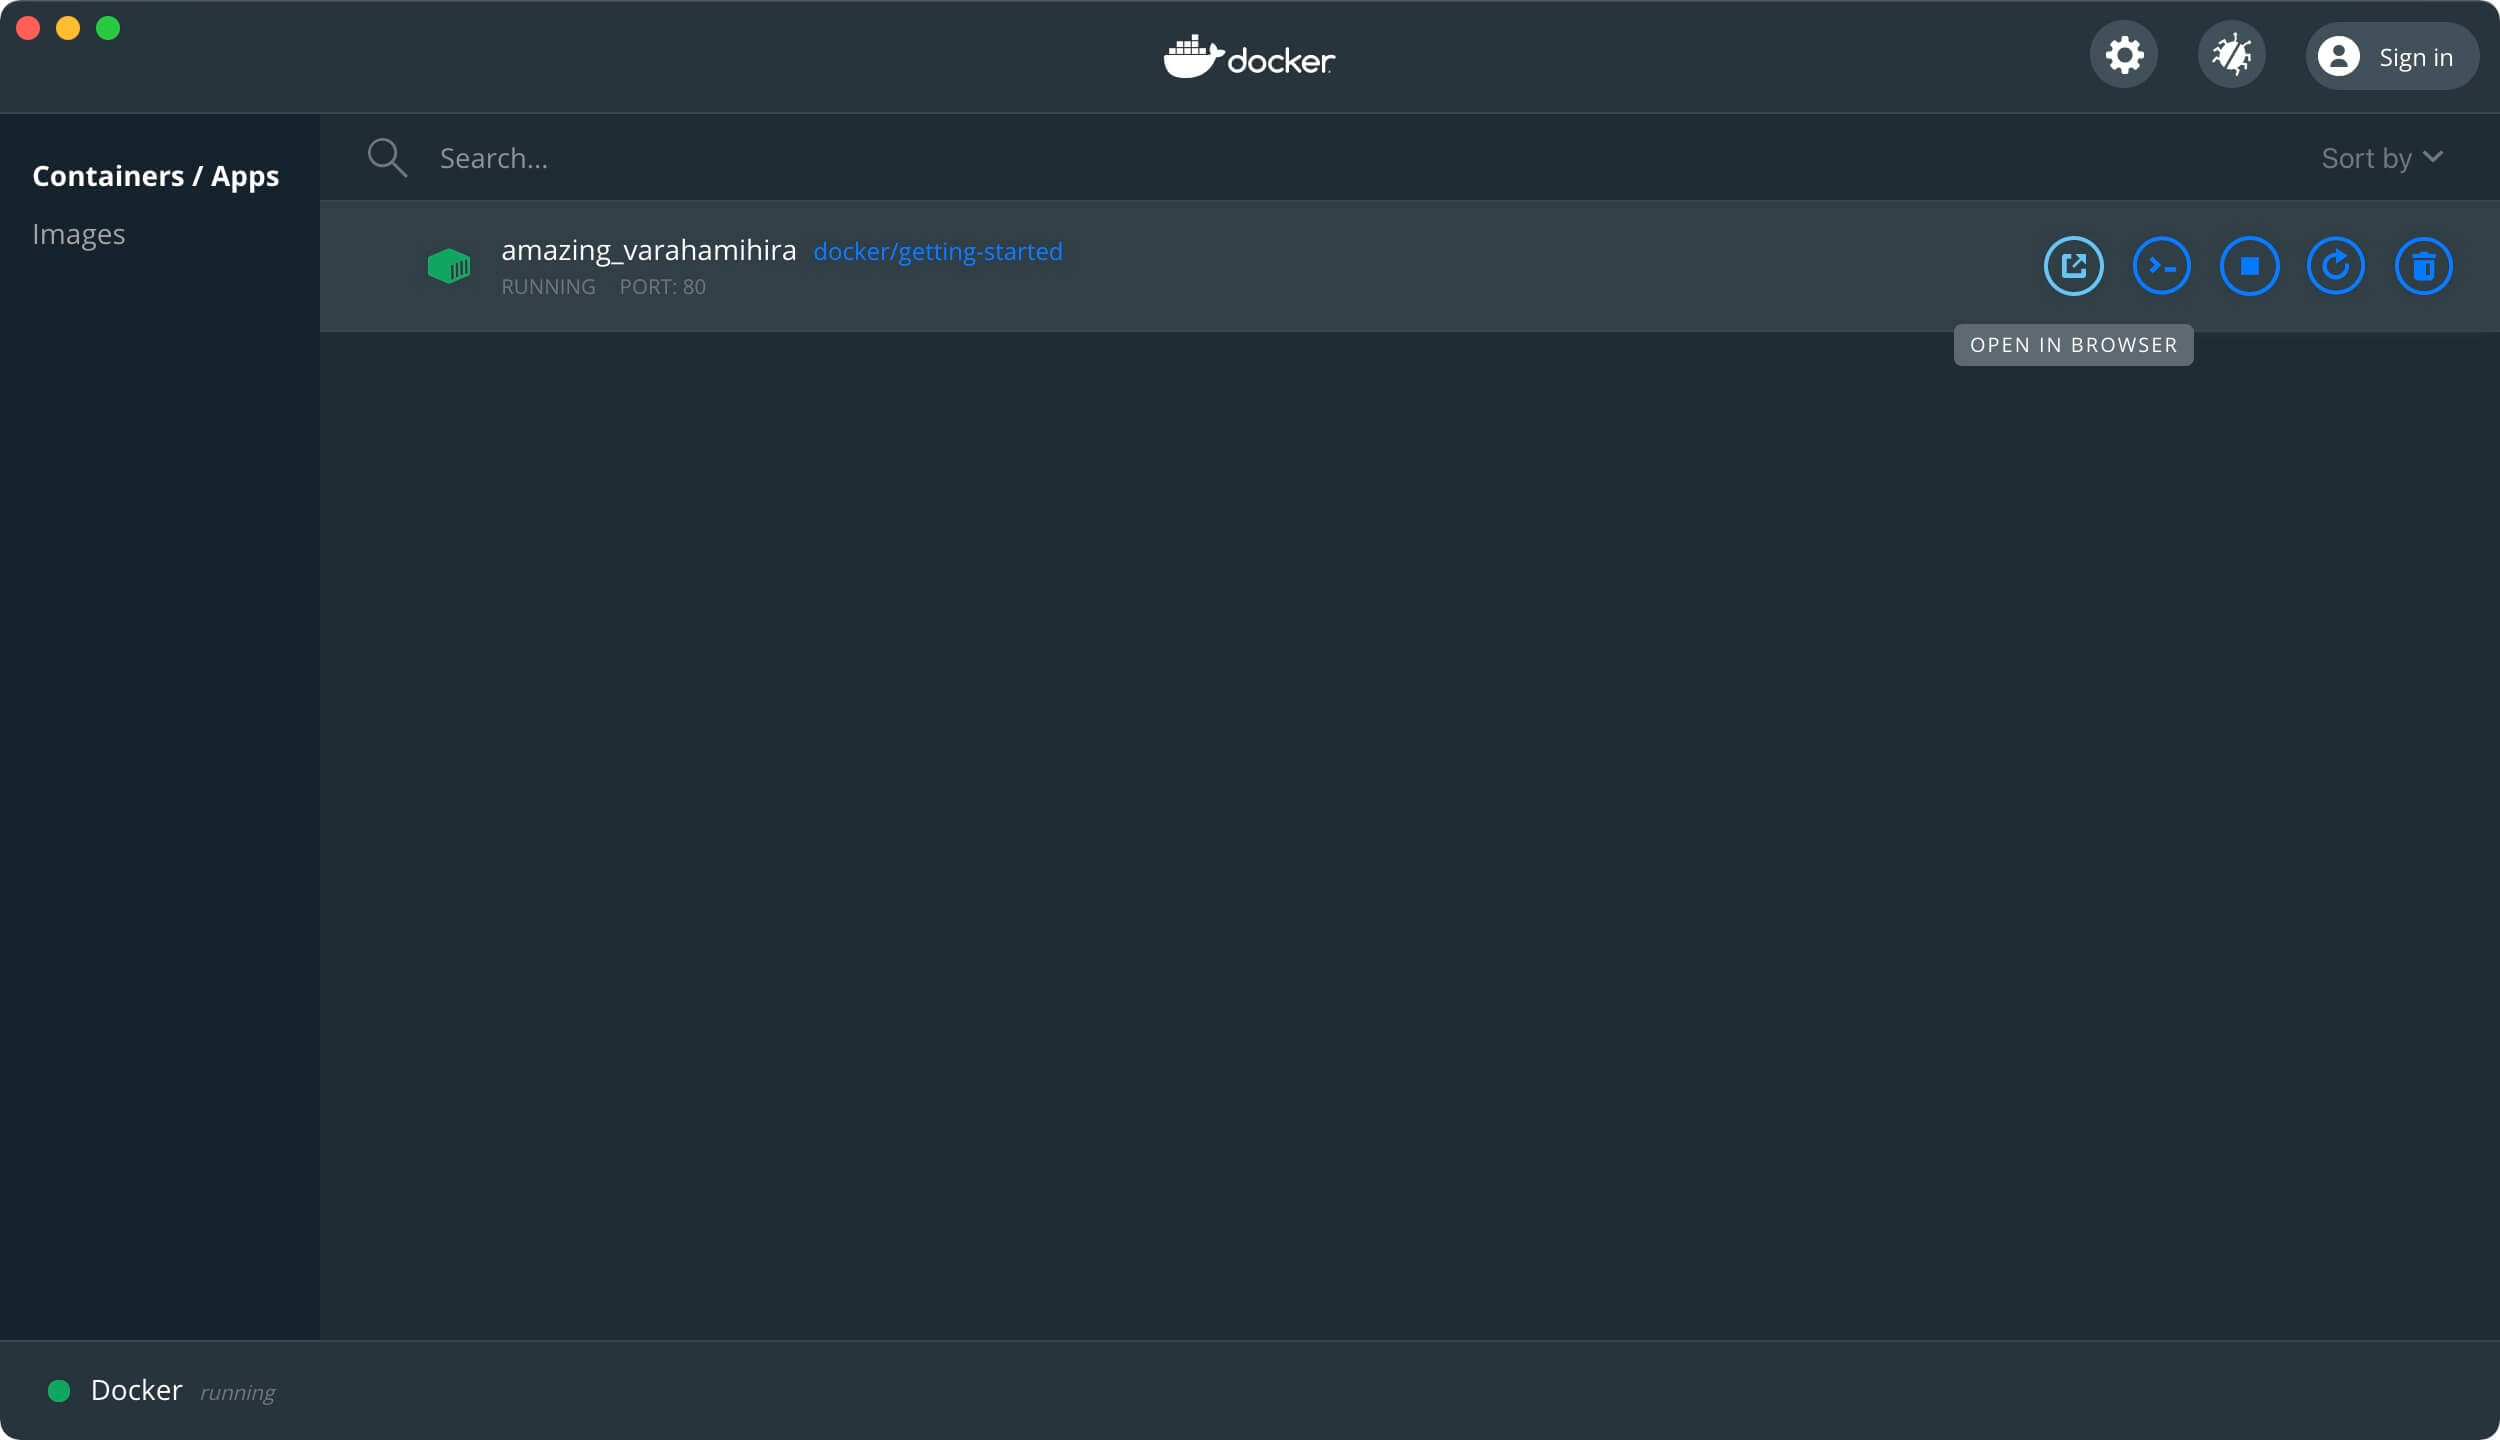Click the Open in Browser icon
2500x1440 pixels.
pos(2074,266)
